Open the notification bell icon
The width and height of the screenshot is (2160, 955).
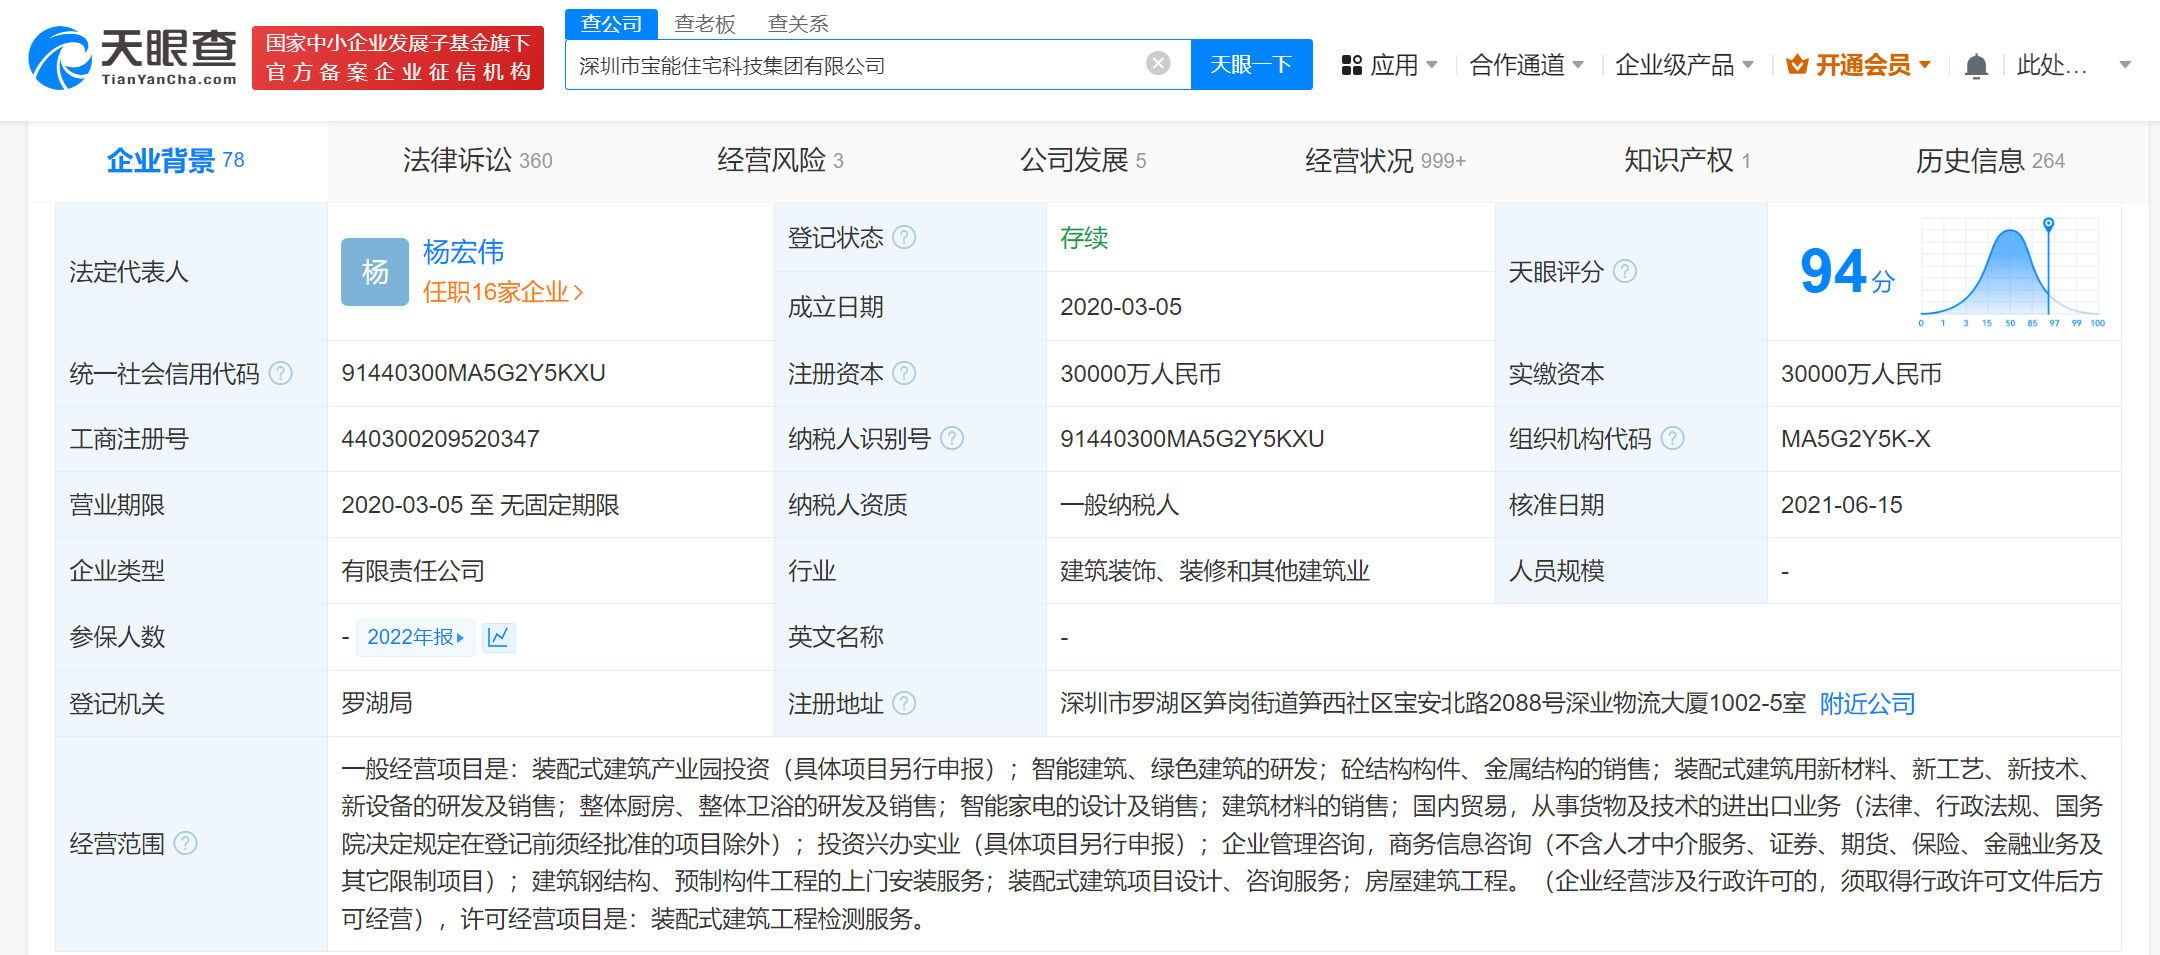(1975, 63)
